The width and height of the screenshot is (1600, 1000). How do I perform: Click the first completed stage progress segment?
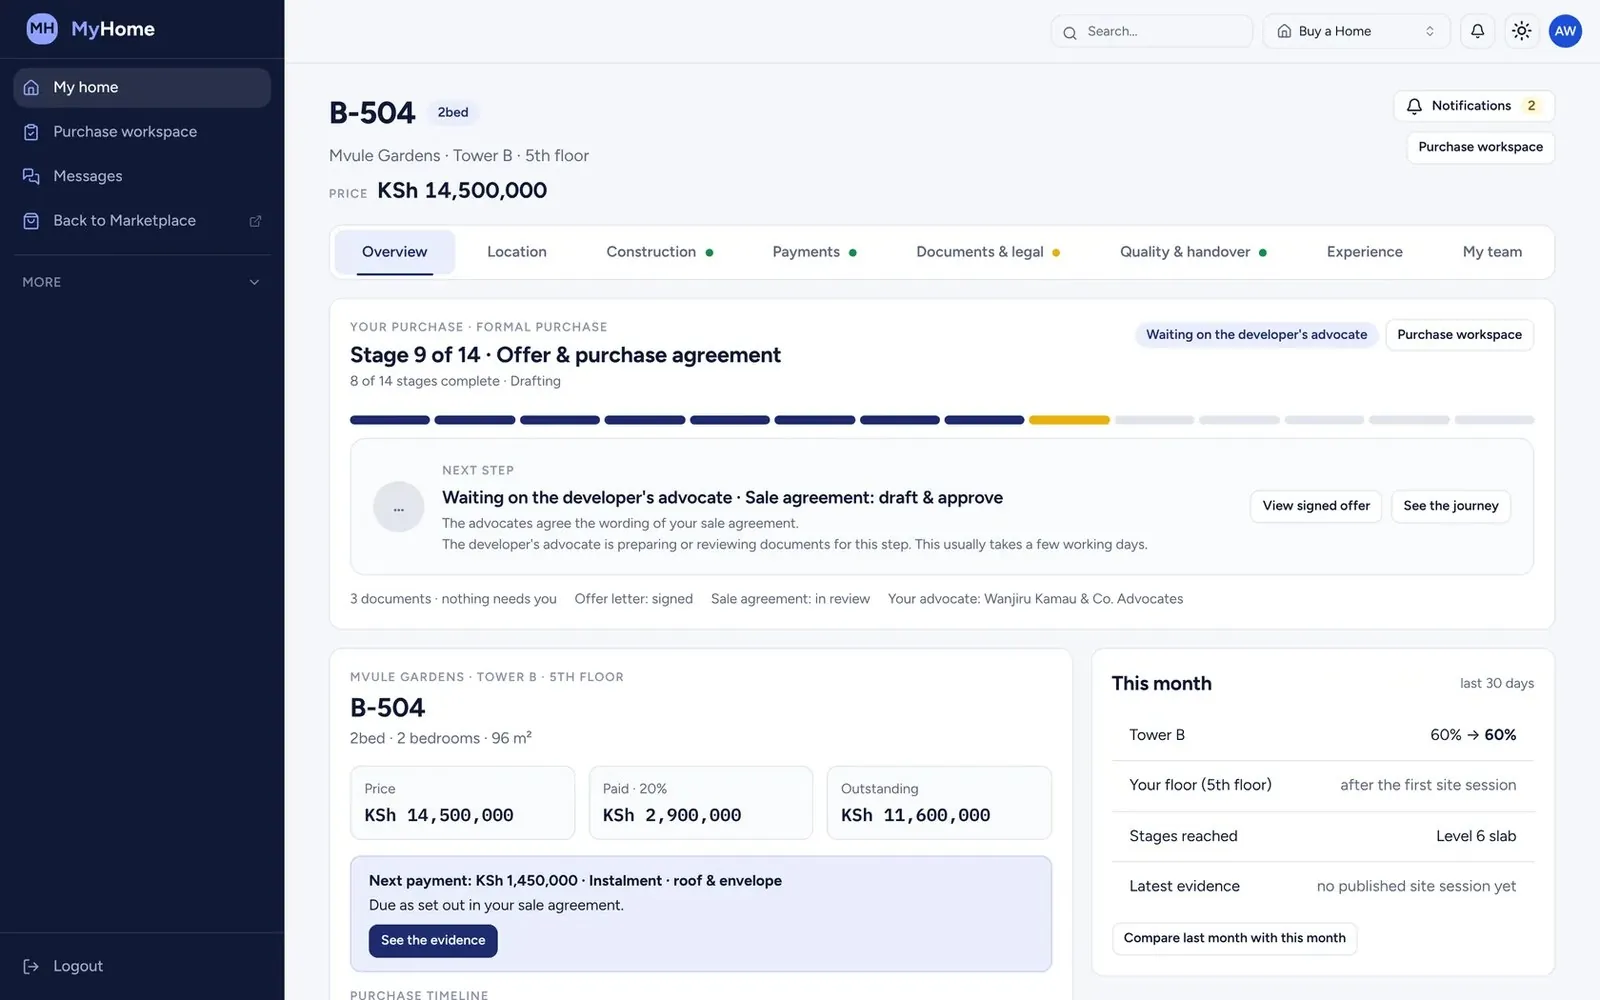point(390,420)
